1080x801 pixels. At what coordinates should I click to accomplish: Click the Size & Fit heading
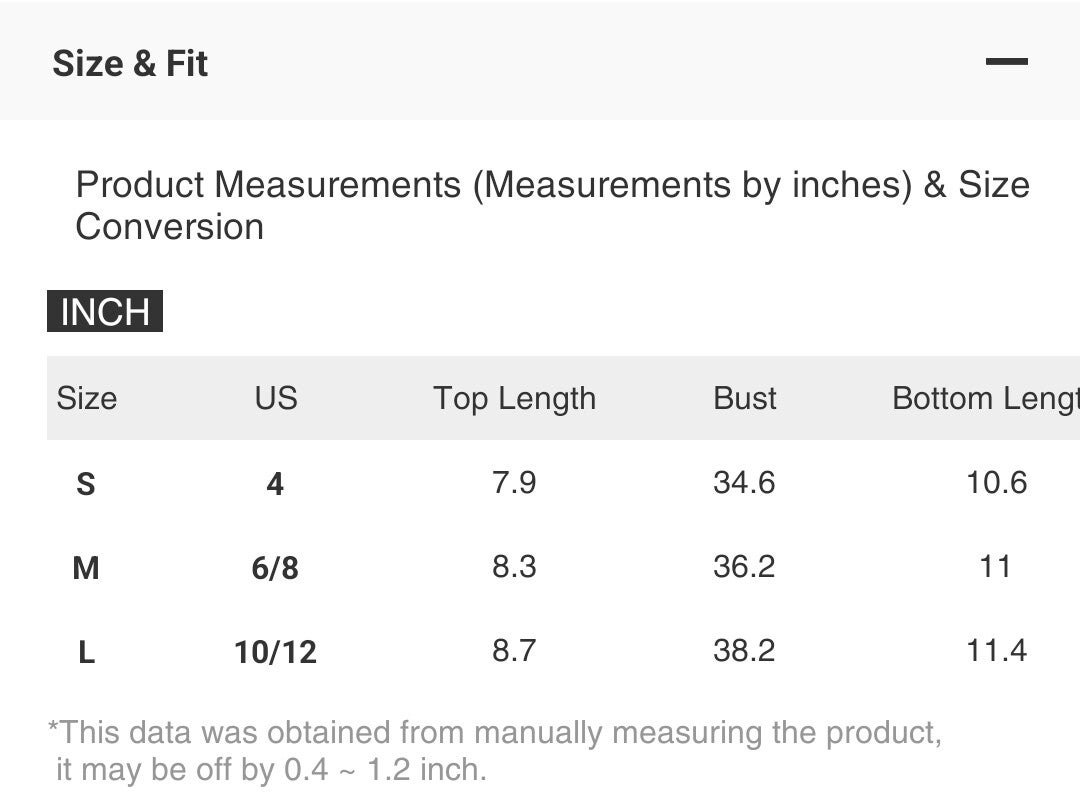tap(130, 63)
